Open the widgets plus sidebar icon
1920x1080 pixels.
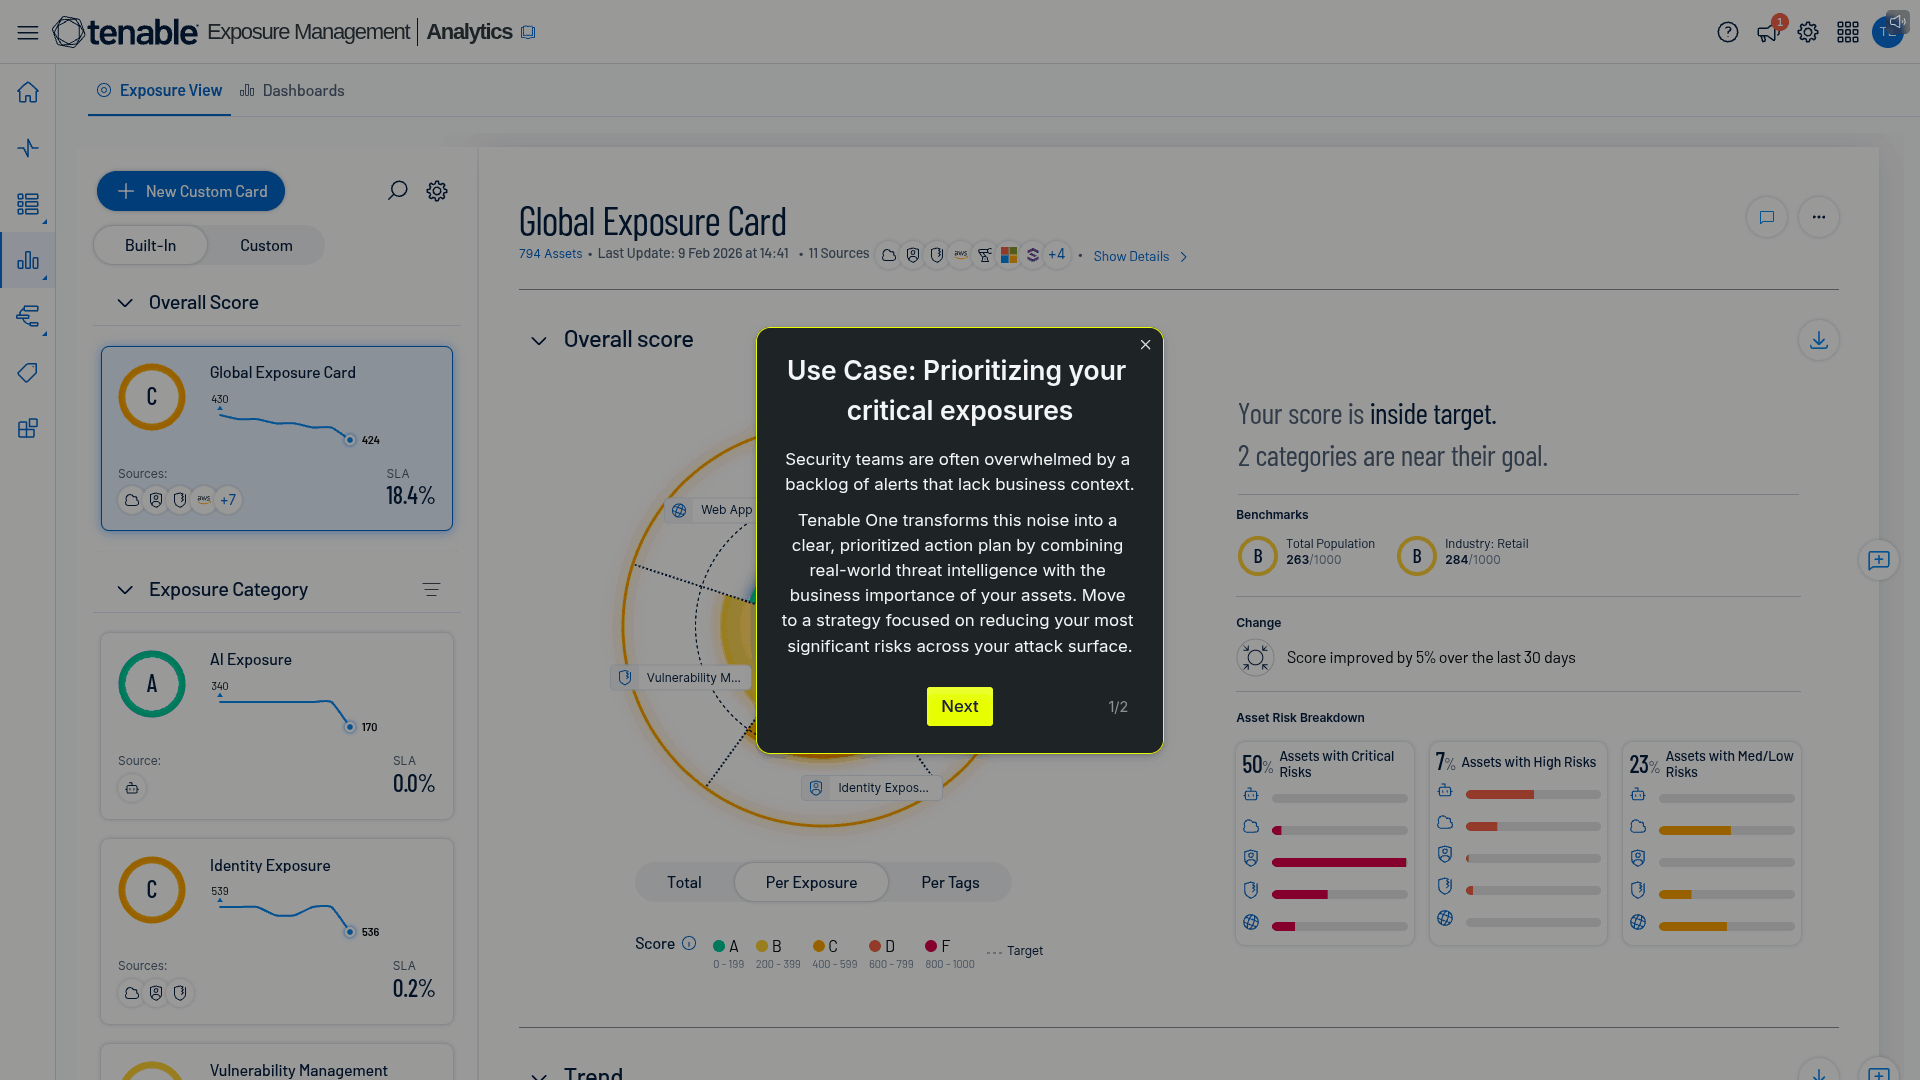[28, 429]
